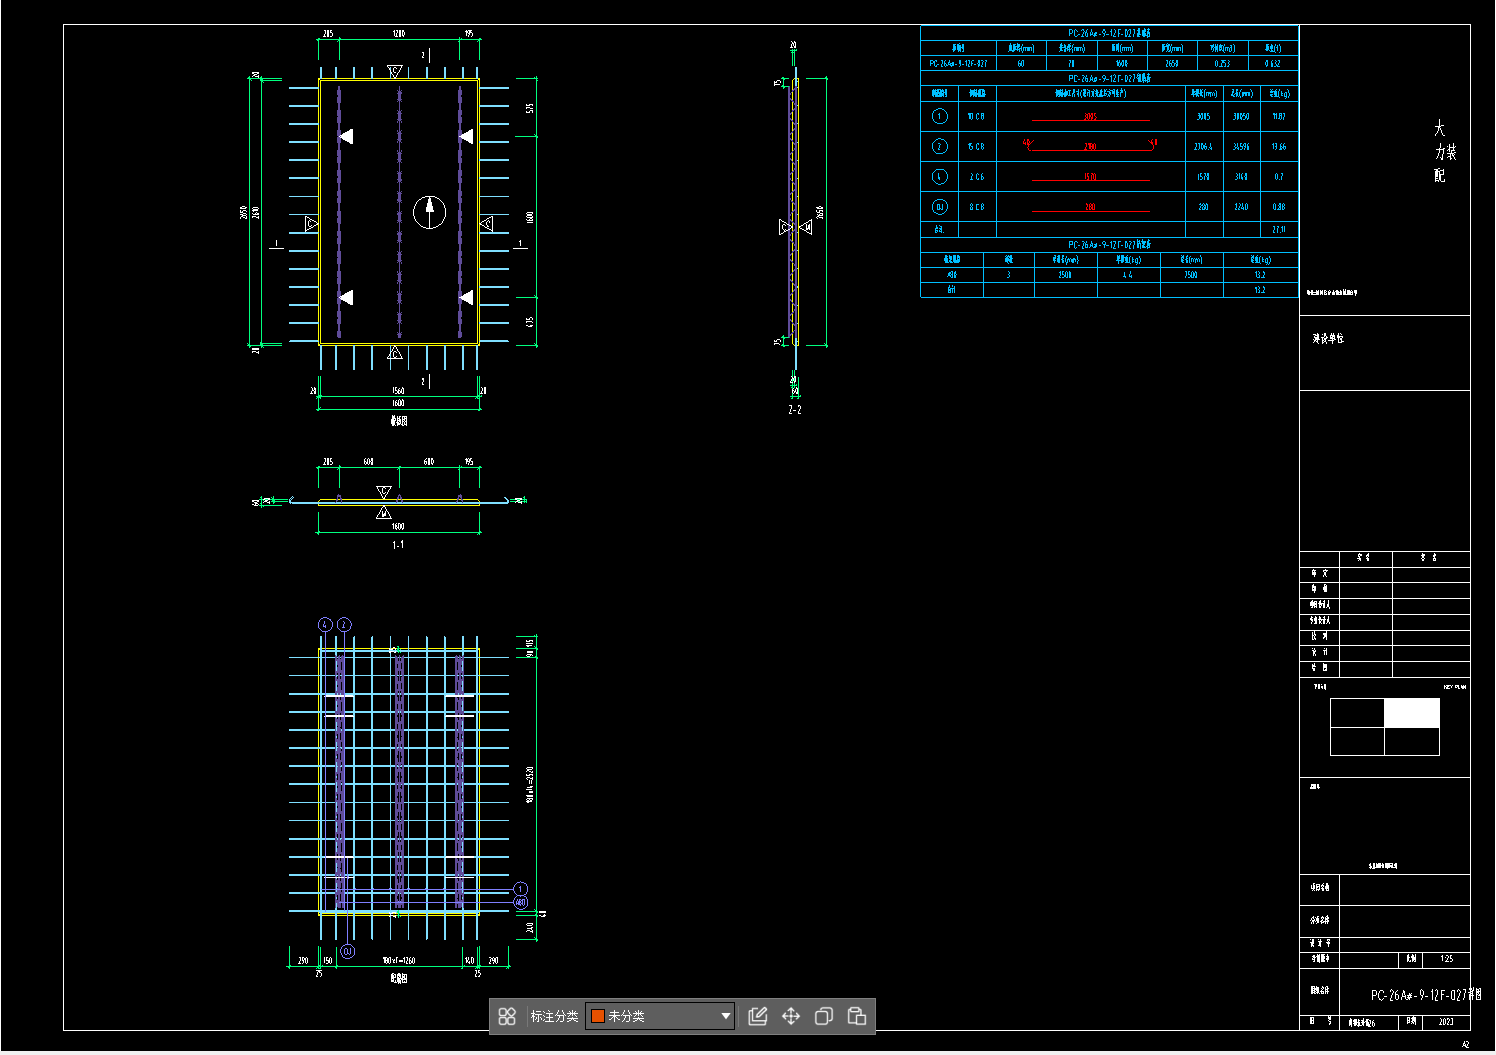Select circled 2 marker in rebar table
Image resolution: width=1496 pixels, height=1055 pixels.
[x=939, y=146]
